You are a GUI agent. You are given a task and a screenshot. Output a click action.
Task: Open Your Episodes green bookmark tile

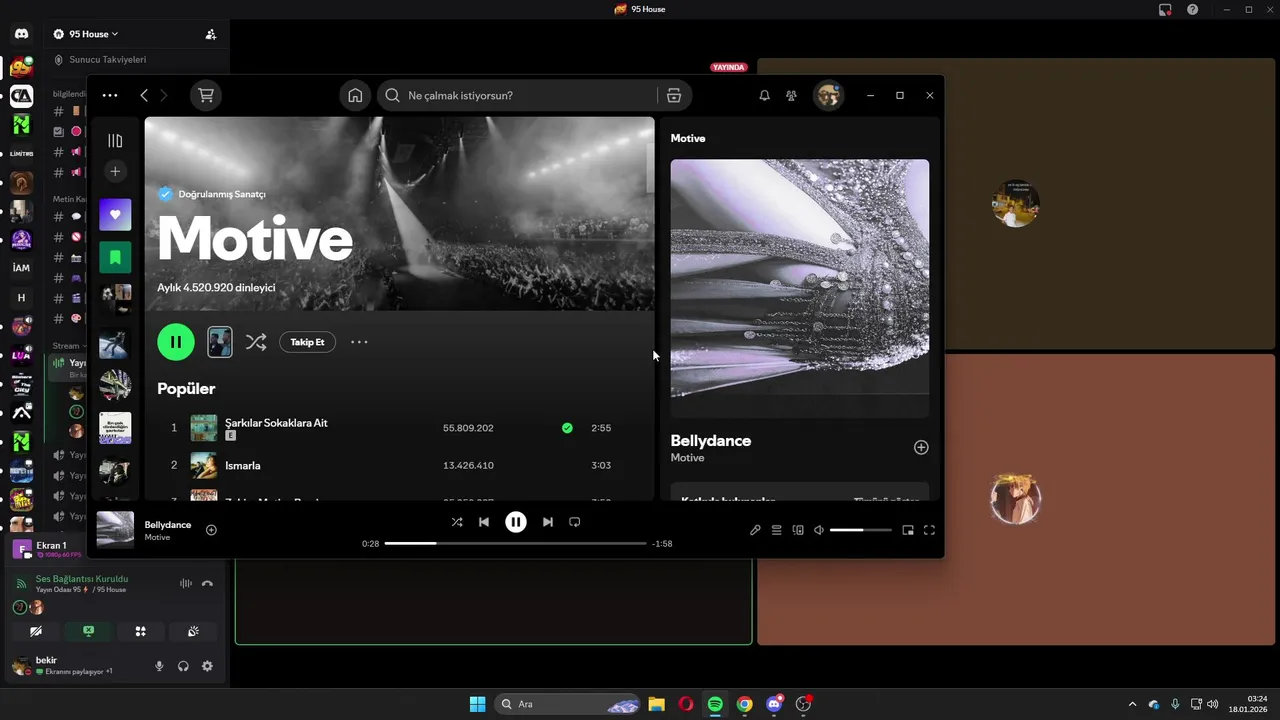(x=115, y=257)
